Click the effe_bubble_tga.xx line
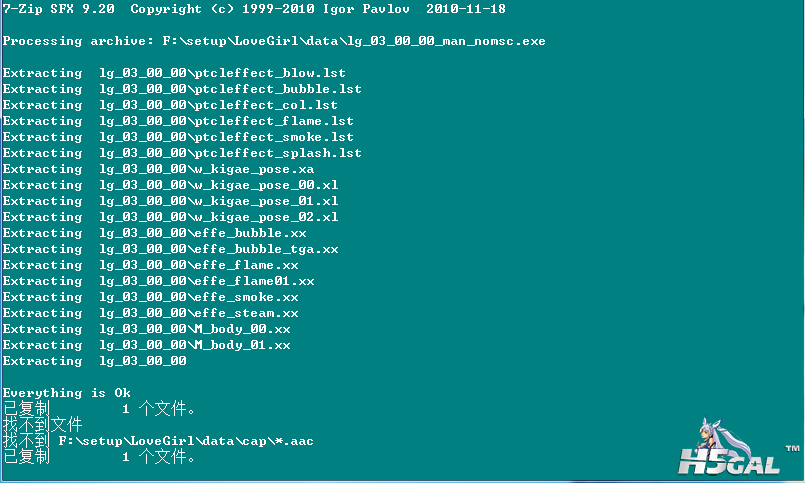The image size is (805, 483). (x=170, y=249)
